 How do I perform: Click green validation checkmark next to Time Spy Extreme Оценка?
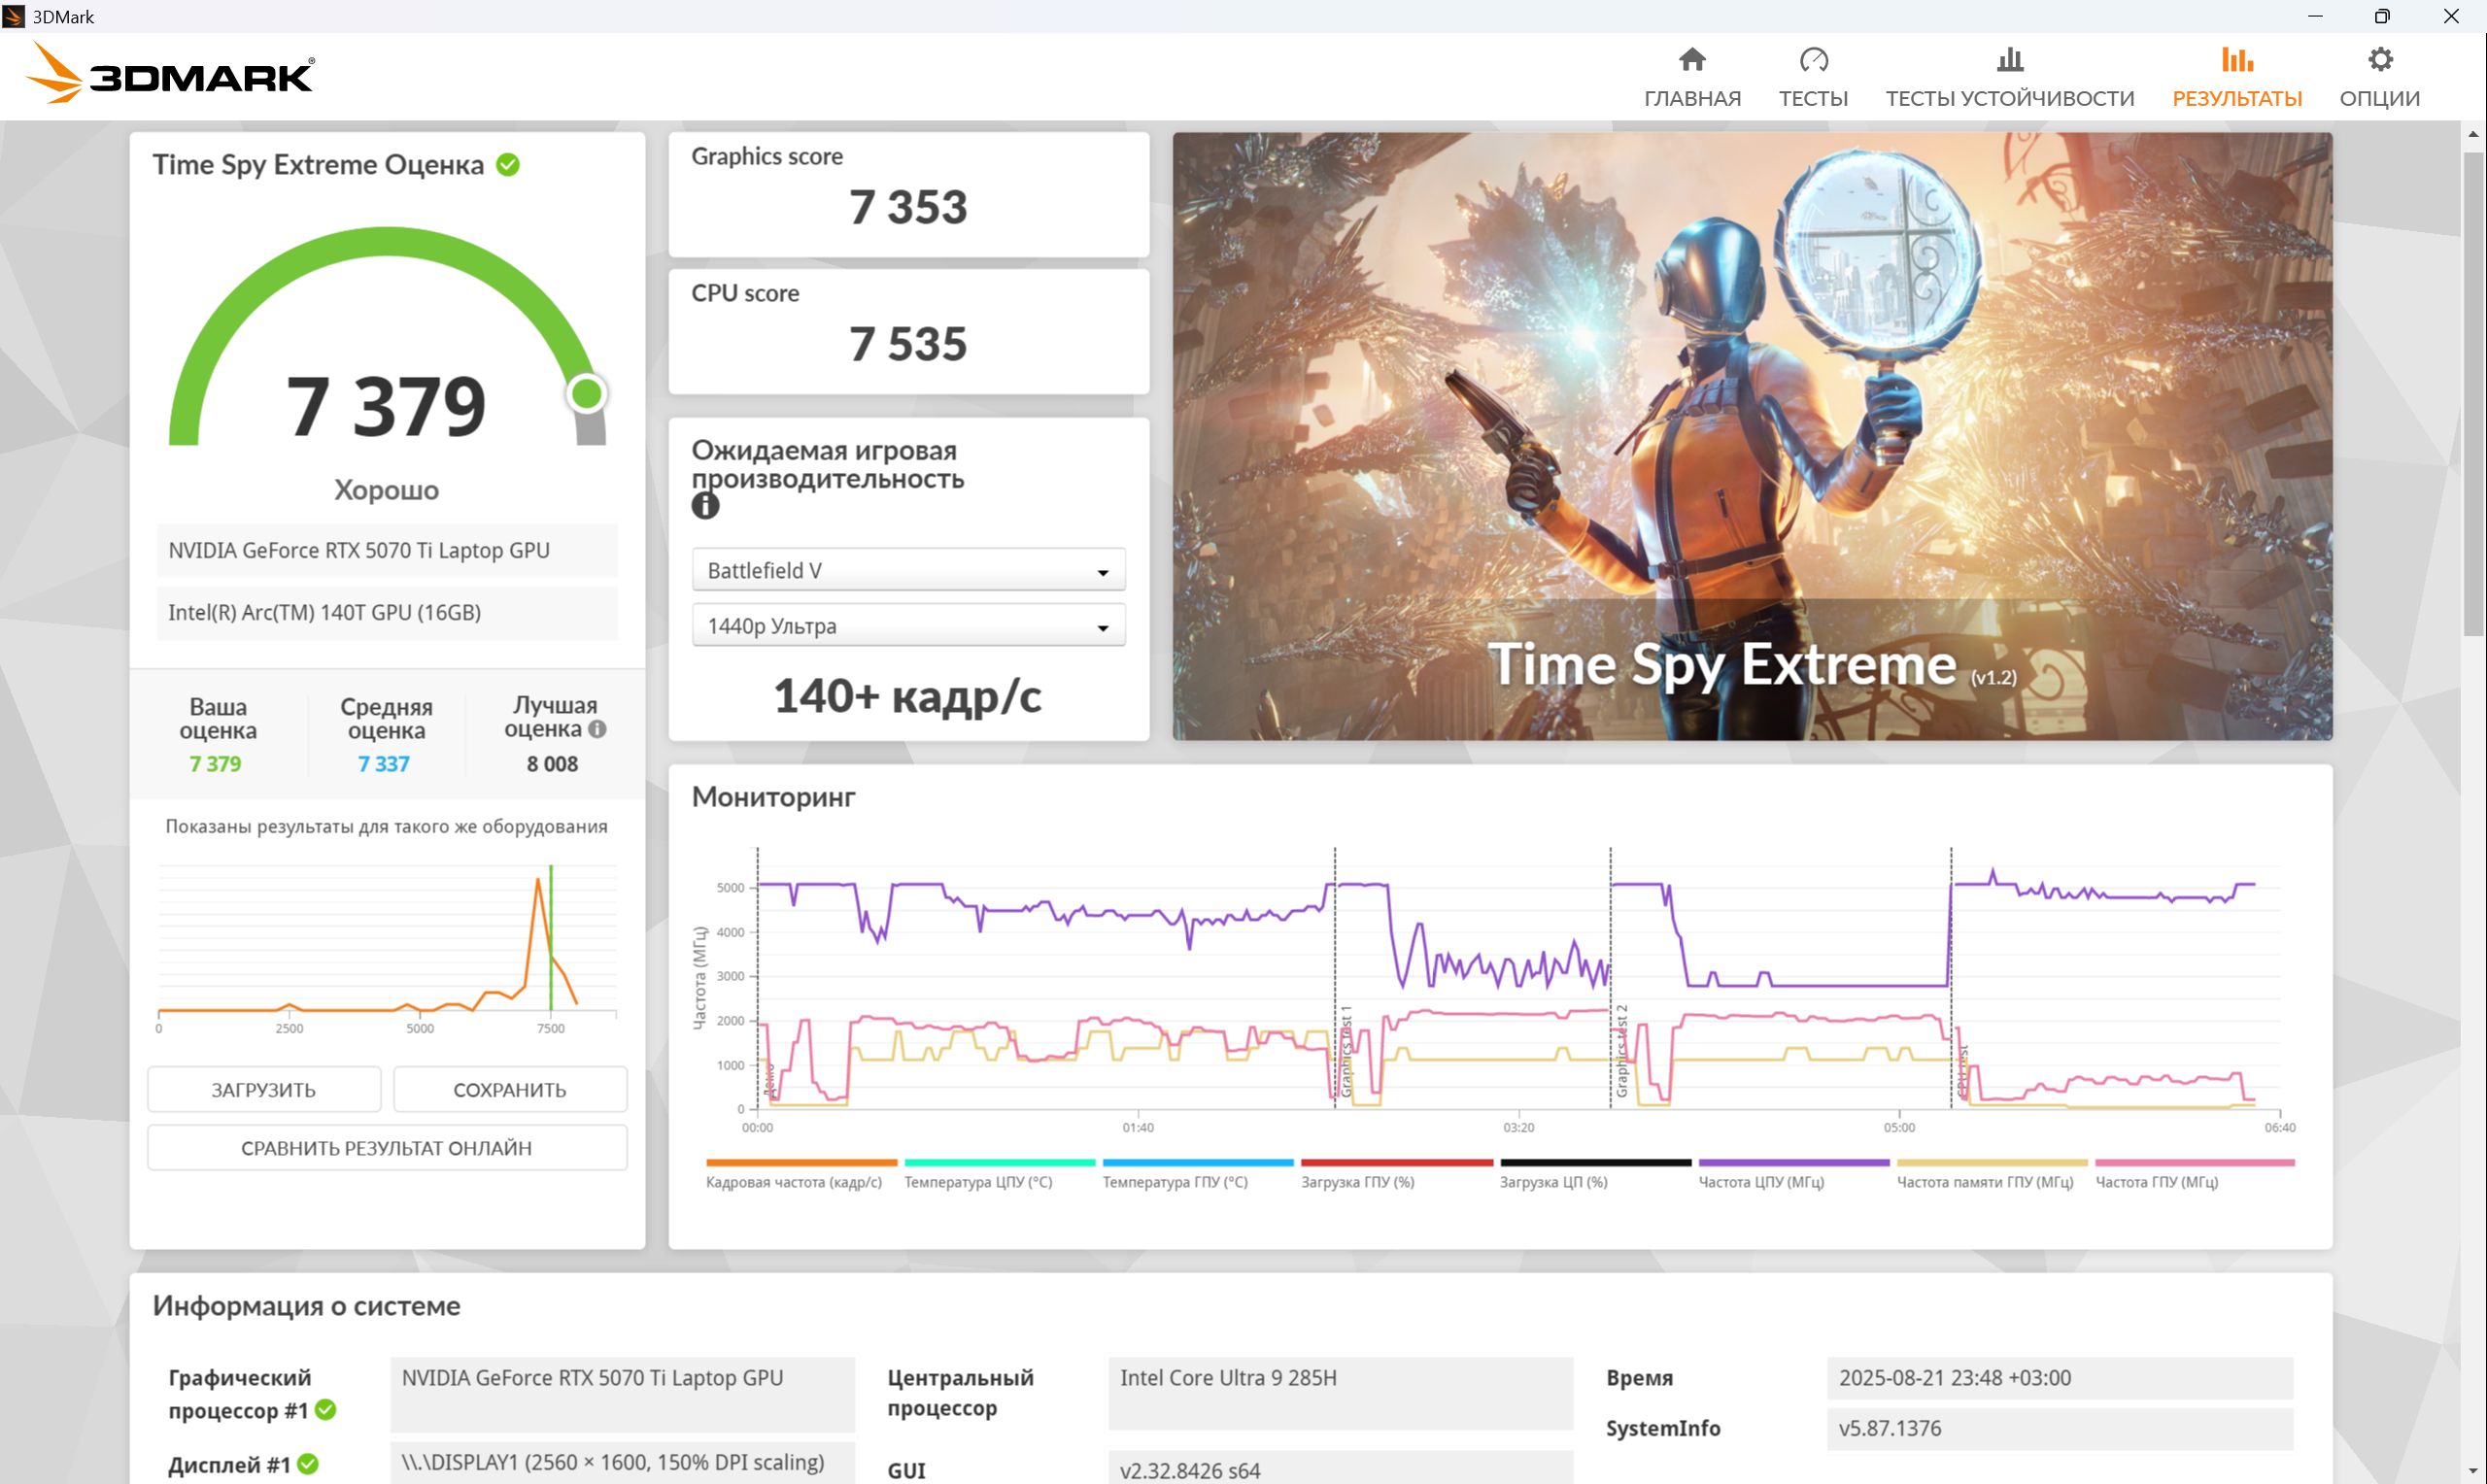(x=508, y=165)
